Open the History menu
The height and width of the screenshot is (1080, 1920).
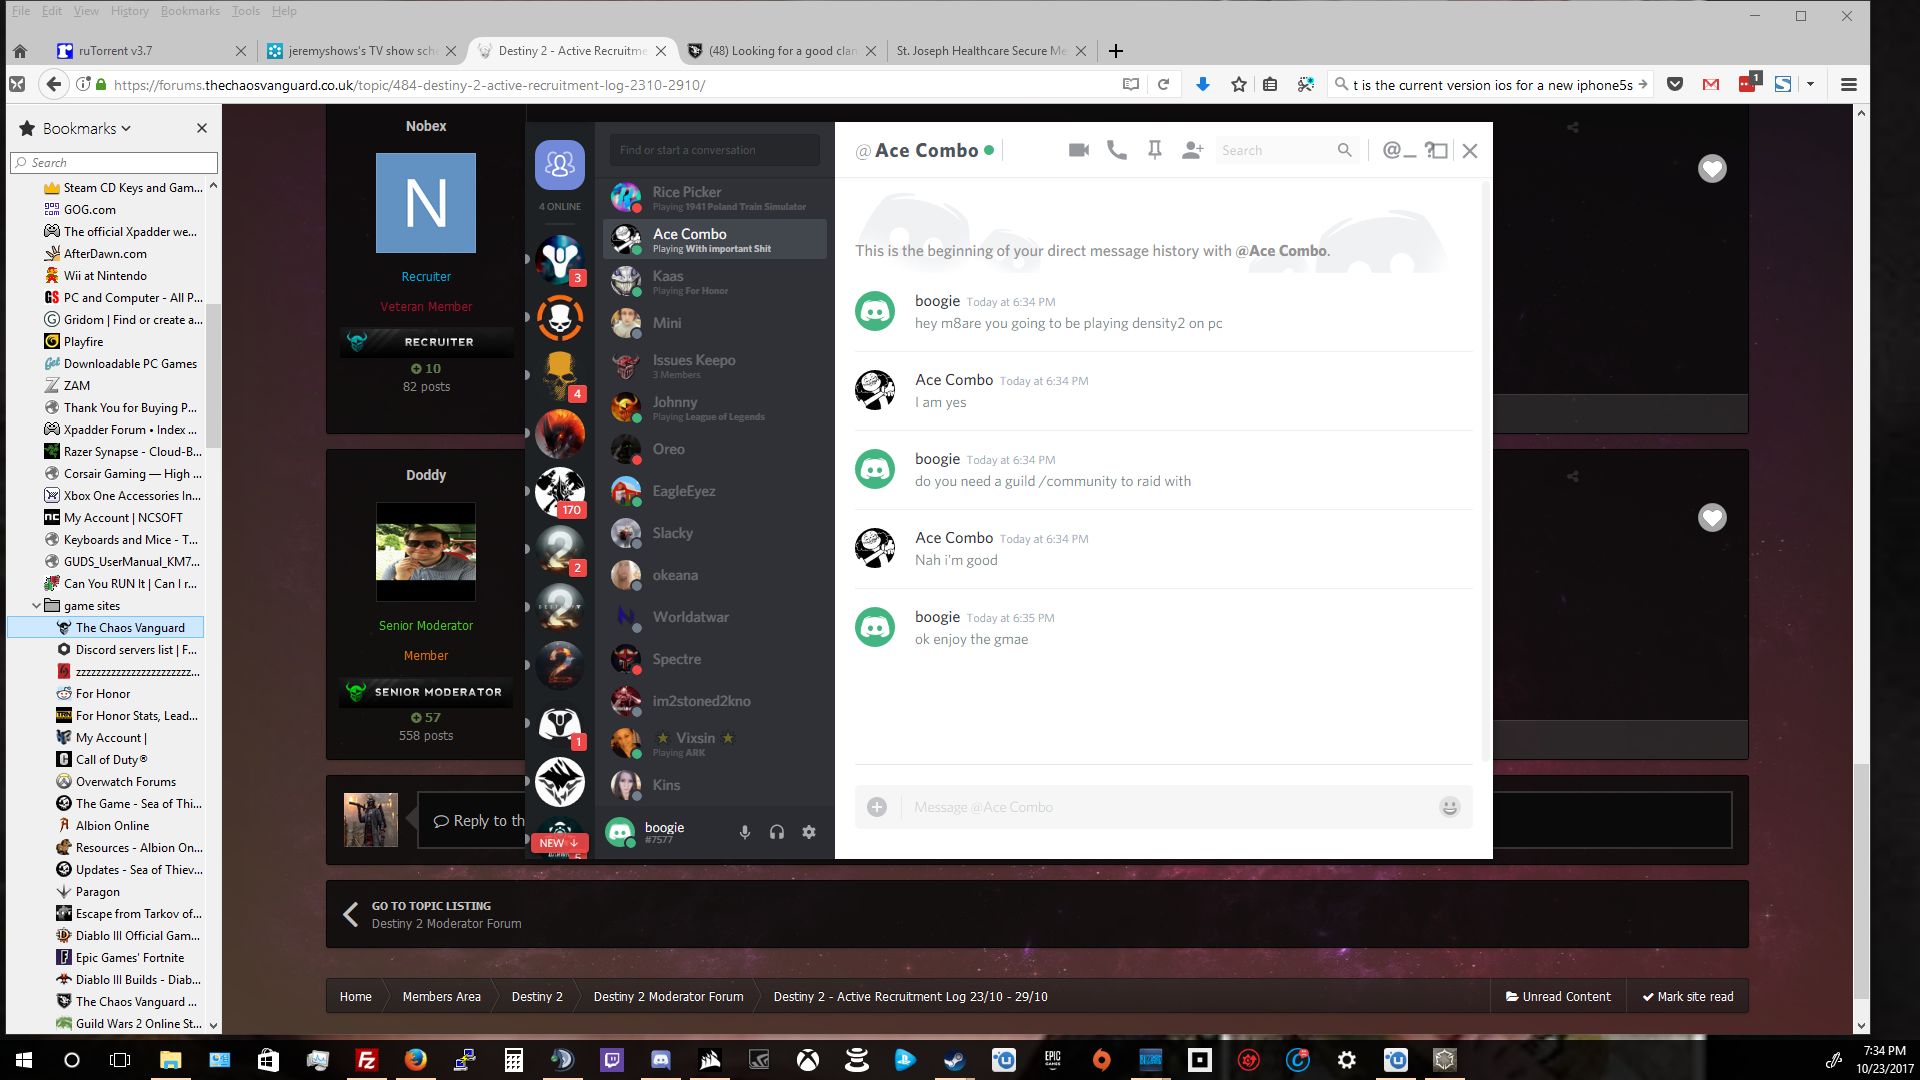tap(129, 11)
